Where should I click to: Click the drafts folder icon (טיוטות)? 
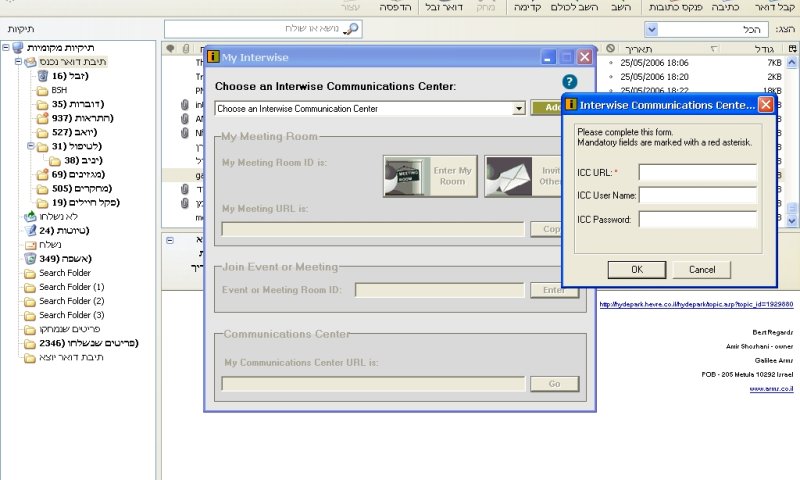(30, 231)
